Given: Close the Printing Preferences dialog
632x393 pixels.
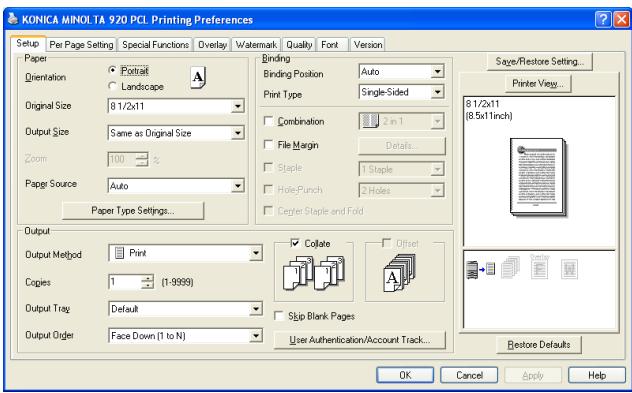Looking at the screenshot, I should click(x=621, y=19).
